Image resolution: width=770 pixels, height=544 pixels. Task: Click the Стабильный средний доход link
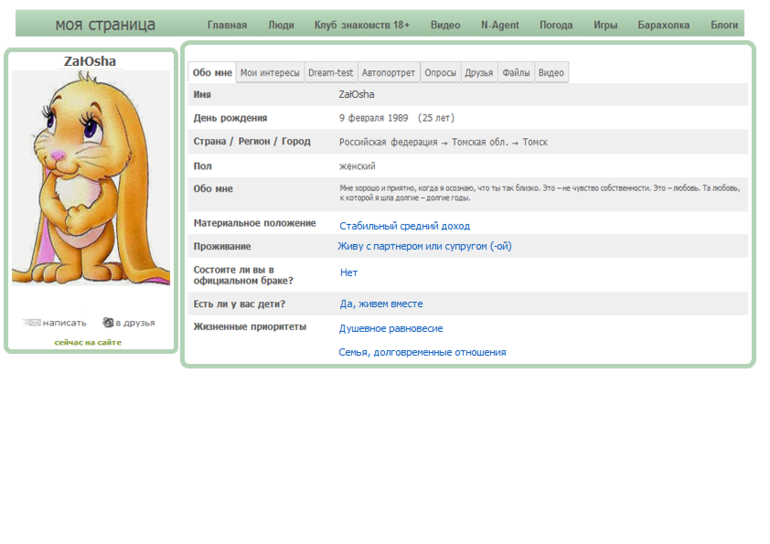(x=404, y=226)
